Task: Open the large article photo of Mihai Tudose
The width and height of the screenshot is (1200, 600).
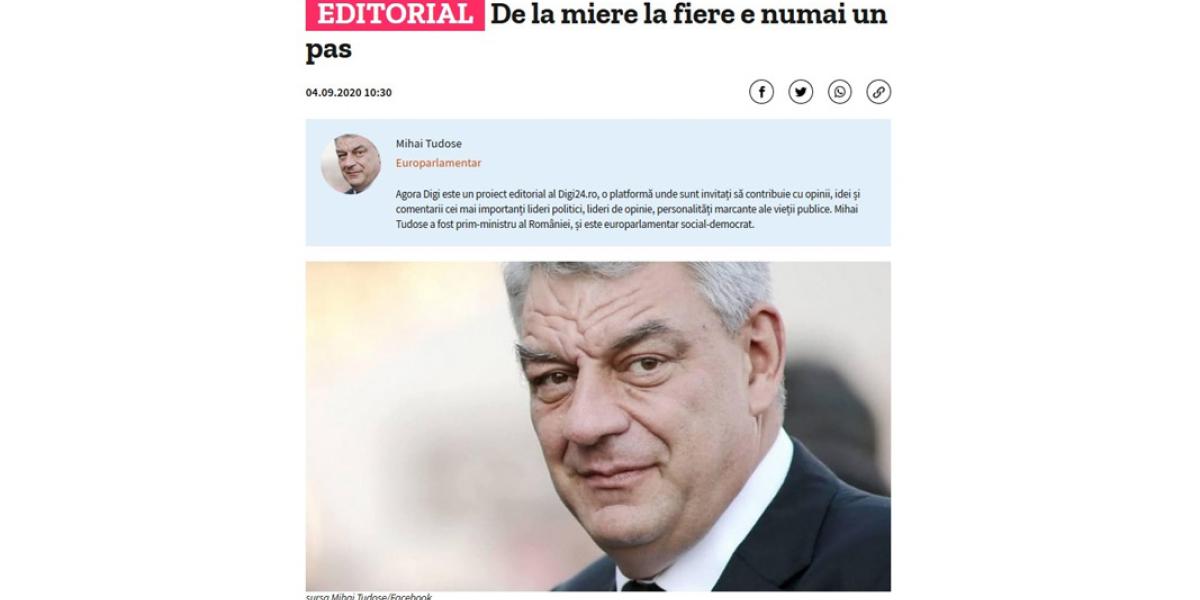Action: click(x=598, y=426)
